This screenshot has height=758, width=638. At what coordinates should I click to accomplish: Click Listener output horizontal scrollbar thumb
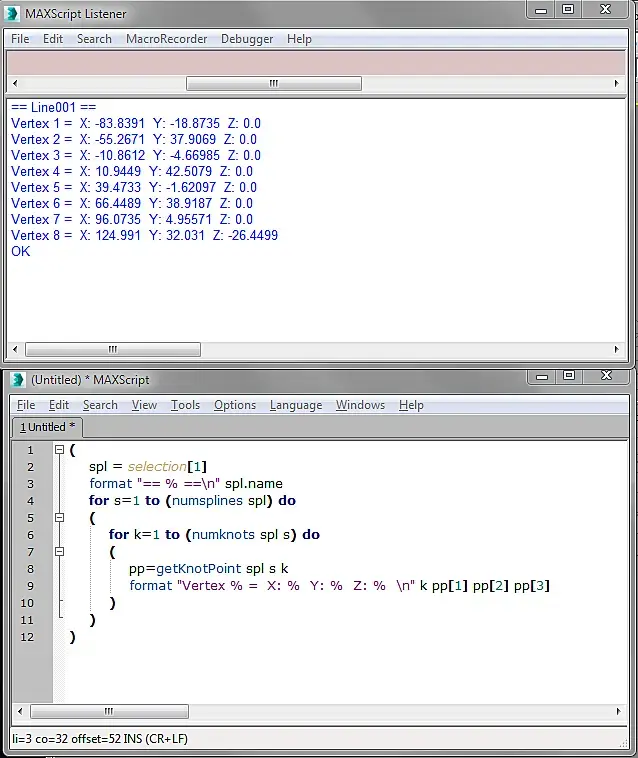[x=113, y=349]
